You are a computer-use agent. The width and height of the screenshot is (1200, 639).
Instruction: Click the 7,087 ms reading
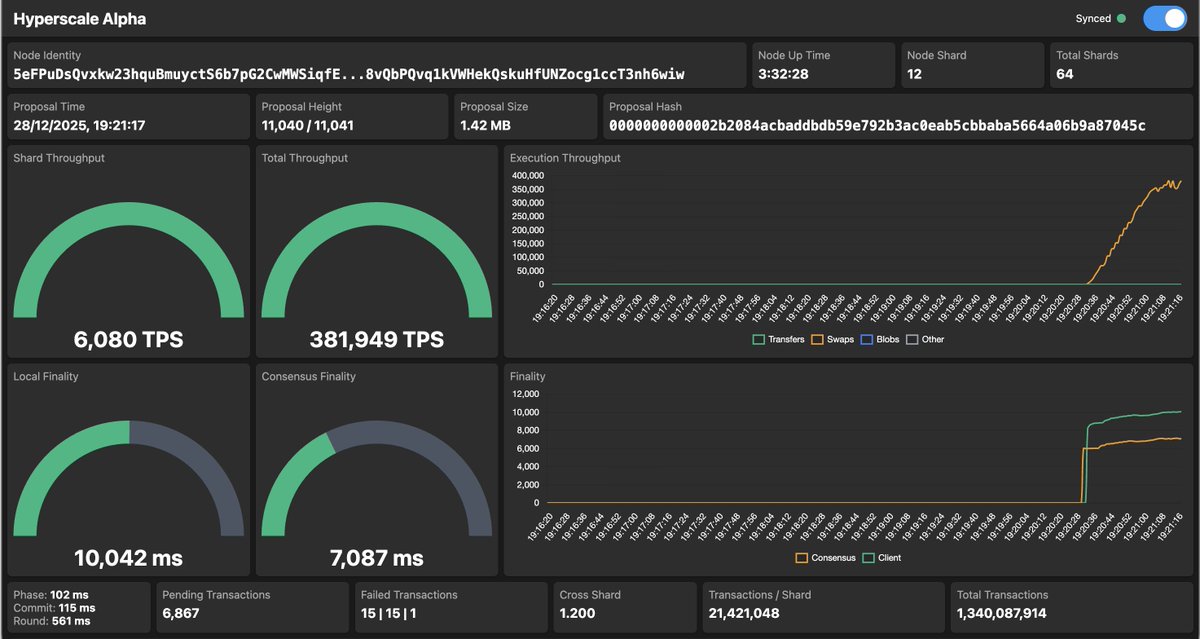pyautogui.click(x=377, y=558)
